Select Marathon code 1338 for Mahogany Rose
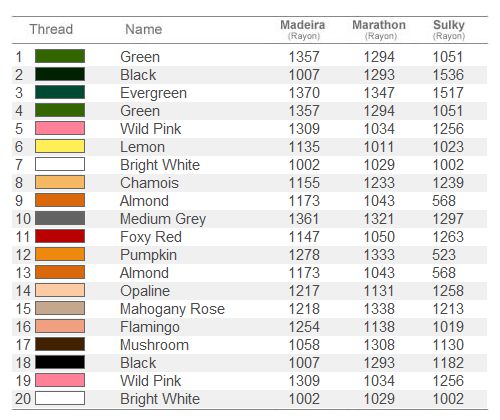Viewport: 500px width, 420px height. coord(379,309)
